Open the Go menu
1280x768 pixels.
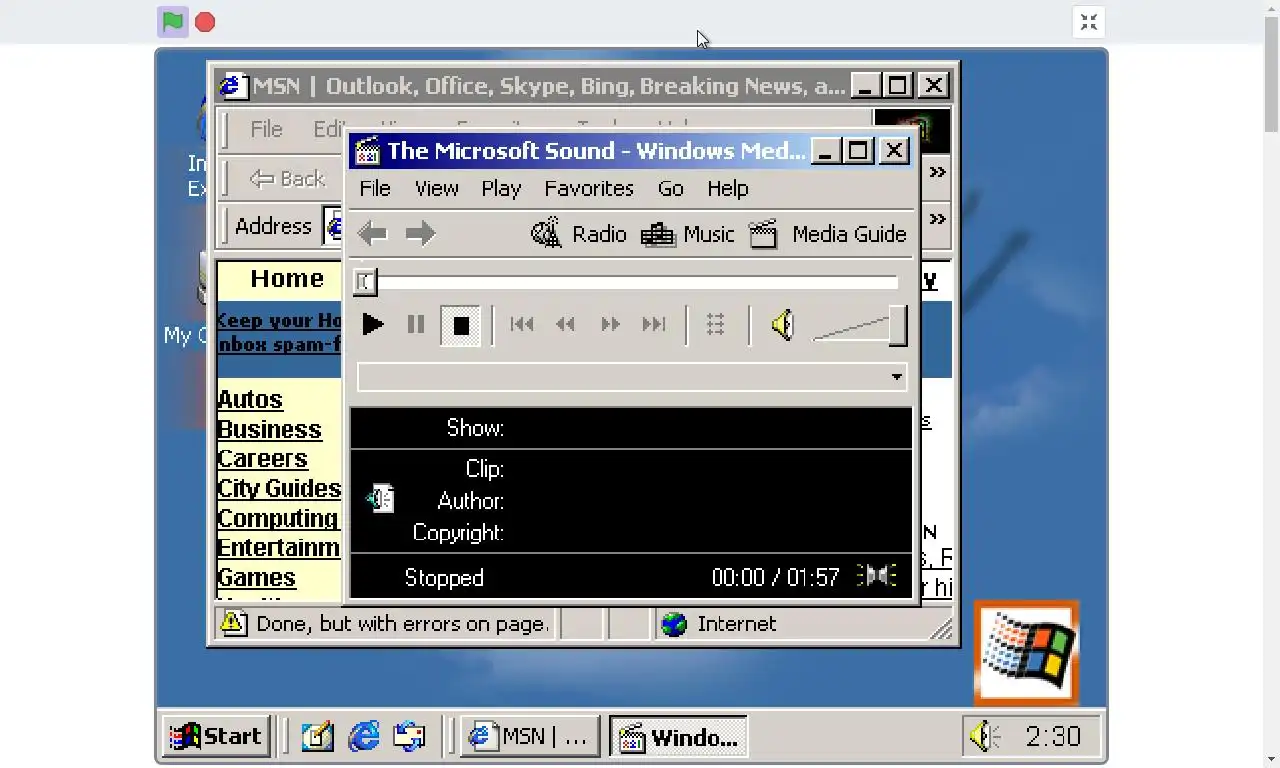tap(671, 188)
